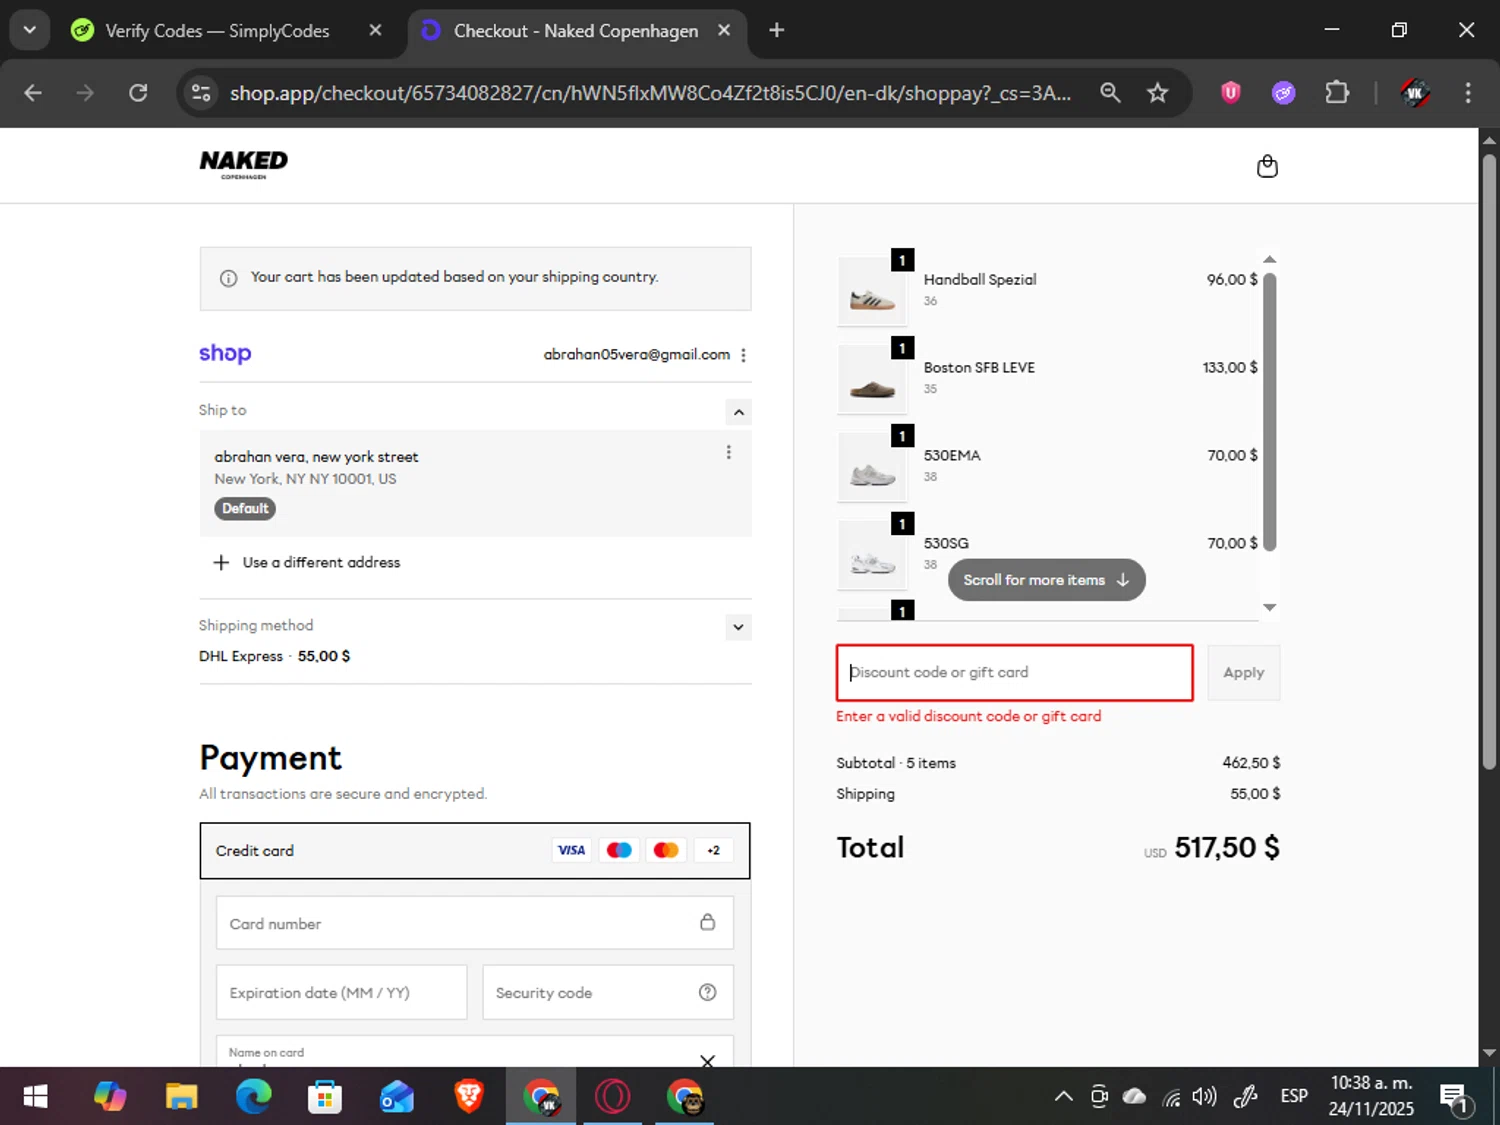Screen dimensions: 1500x1125
Task: Select the Credit card payment option
Action: point(475,851)
